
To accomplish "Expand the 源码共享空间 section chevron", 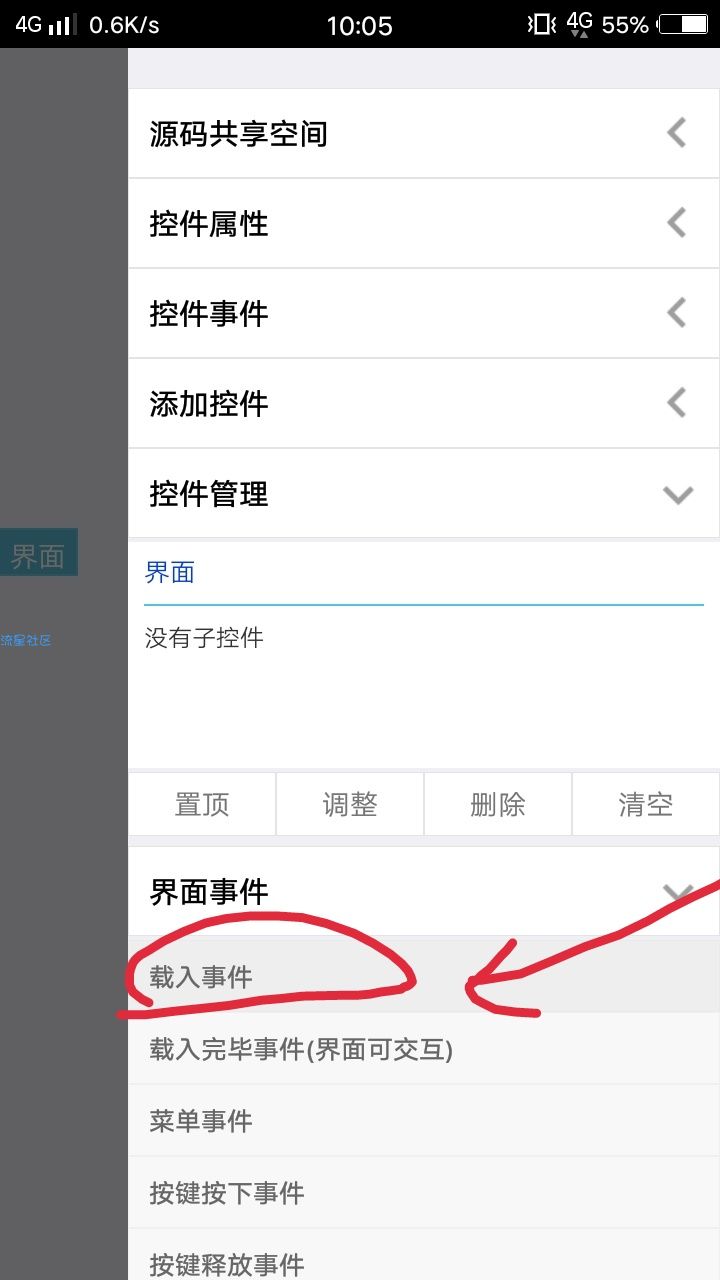I will point(677,133).
